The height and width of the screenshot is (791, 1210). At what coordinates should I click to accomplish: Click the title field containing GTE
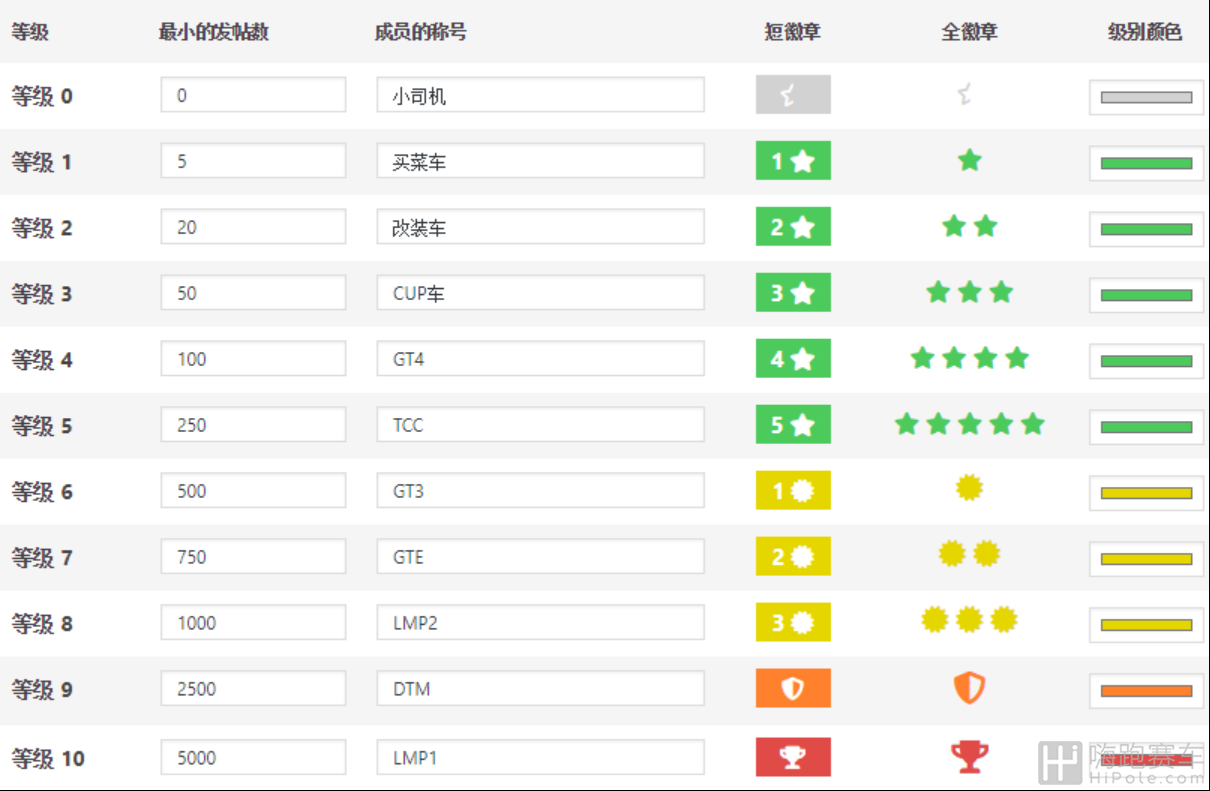point(540,557)
